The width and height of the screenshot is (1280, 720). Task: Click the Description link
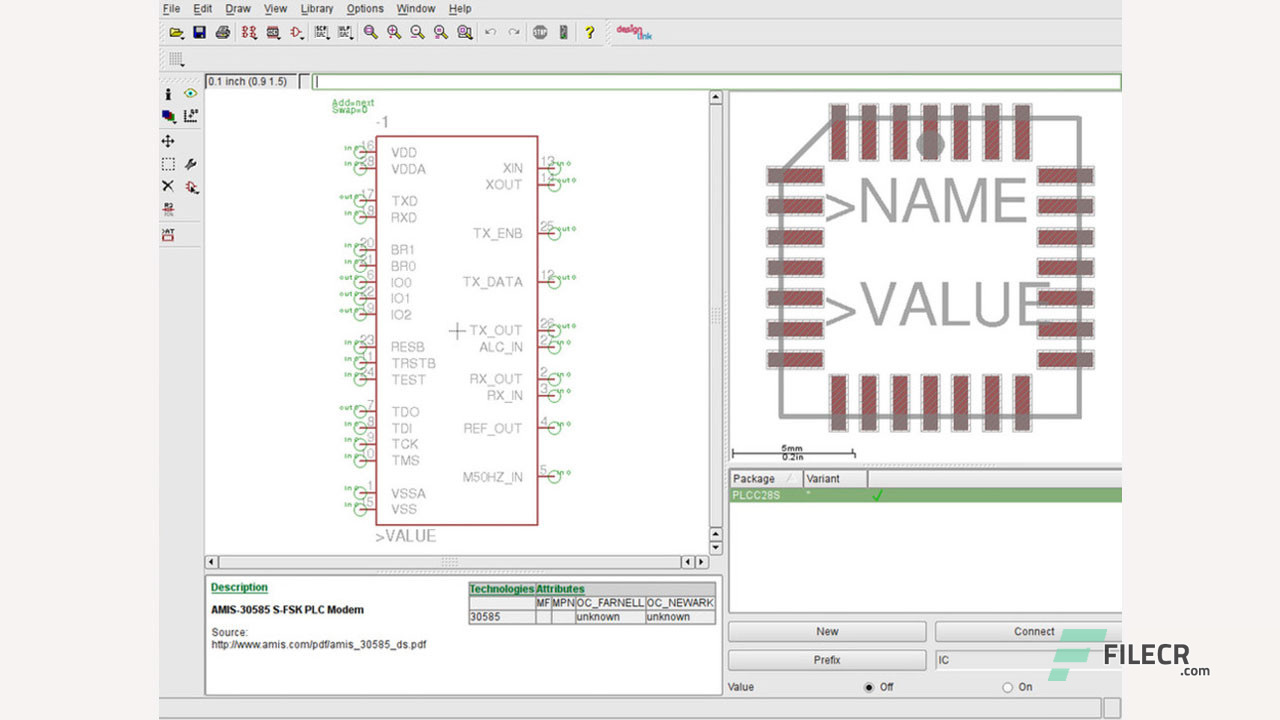coord(239,588)
